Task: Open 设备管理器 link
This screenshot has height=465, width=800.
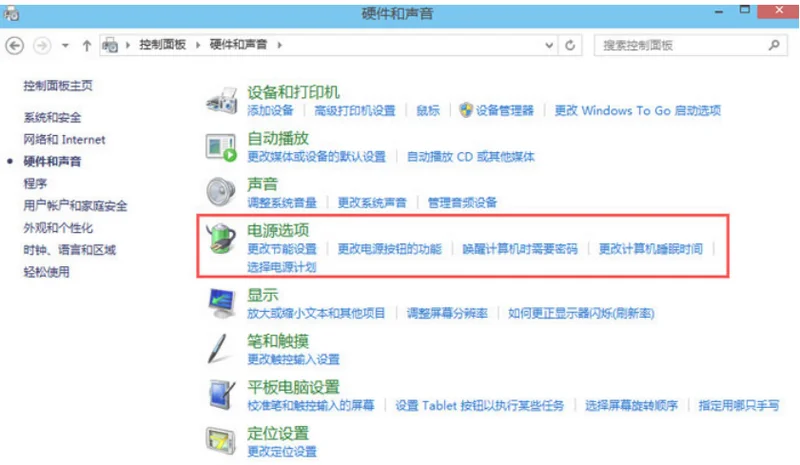Action: coord(505,110)
